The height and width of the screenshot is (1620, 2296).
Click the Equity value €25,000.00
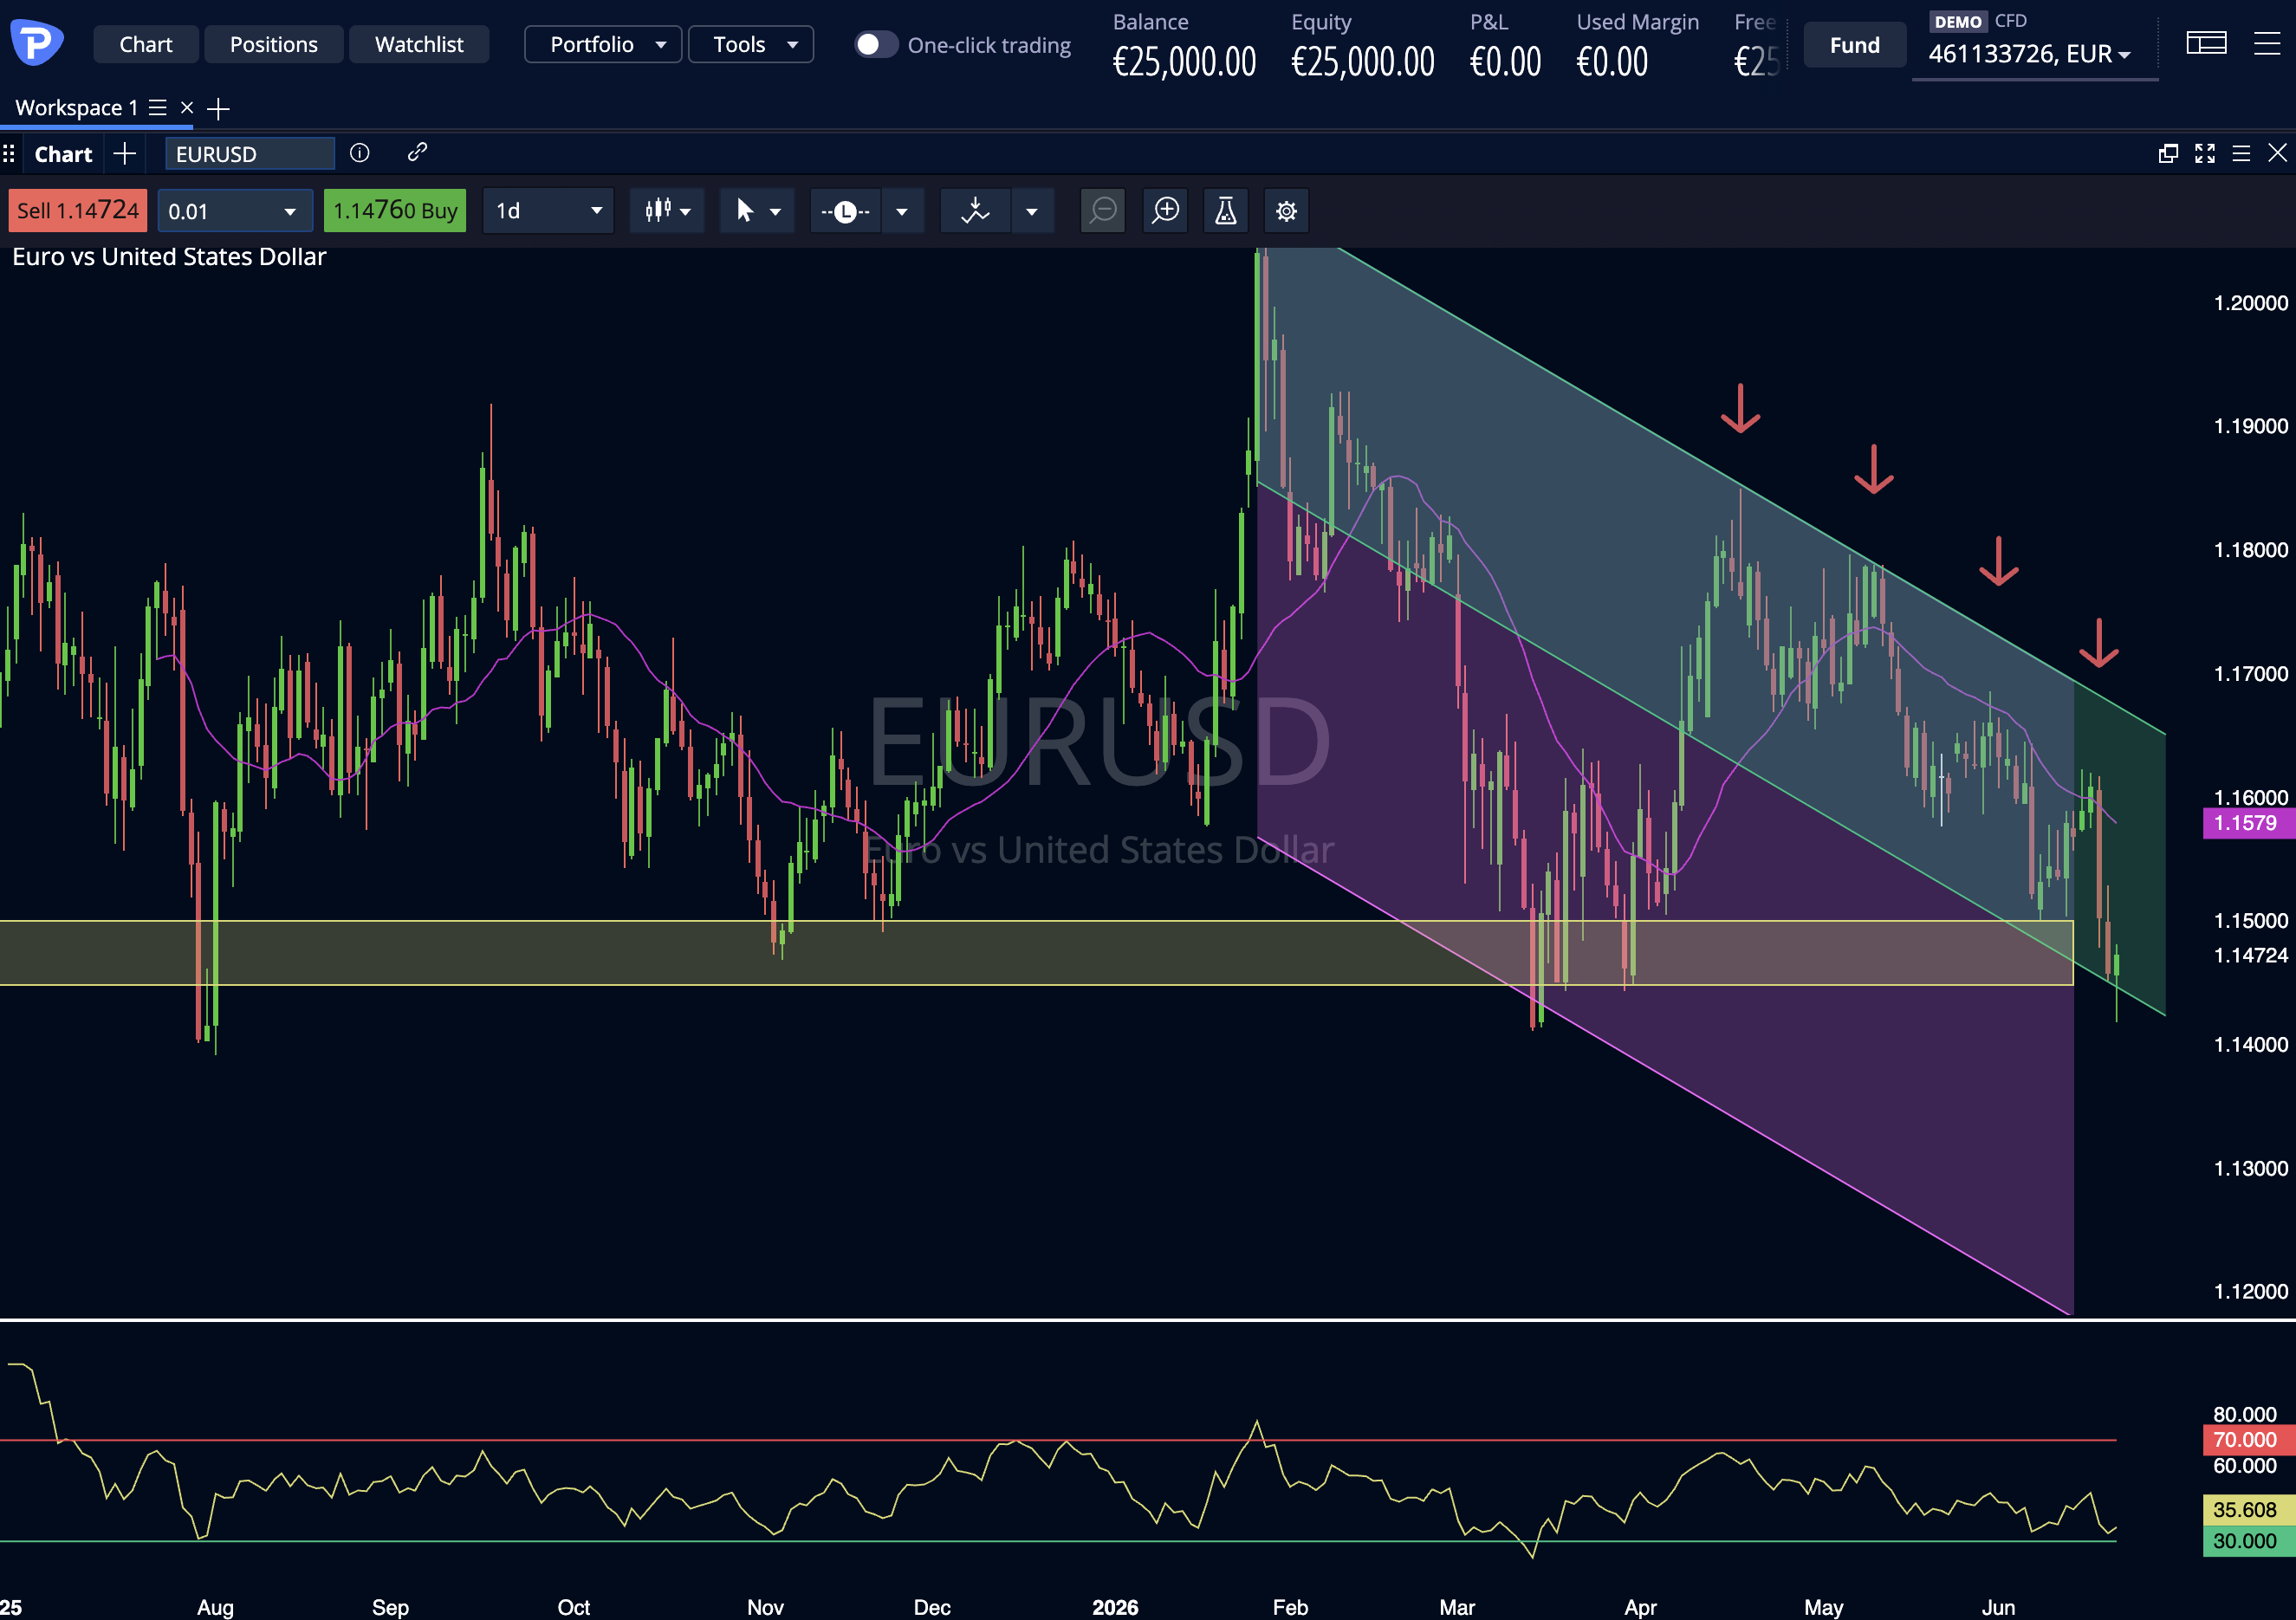click(1363, 62)
